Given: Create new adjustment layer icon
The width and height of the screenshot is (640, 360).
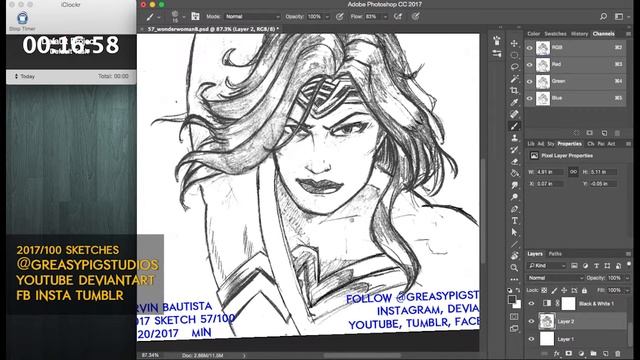Looking at the screenshot, I should point(581,353).
